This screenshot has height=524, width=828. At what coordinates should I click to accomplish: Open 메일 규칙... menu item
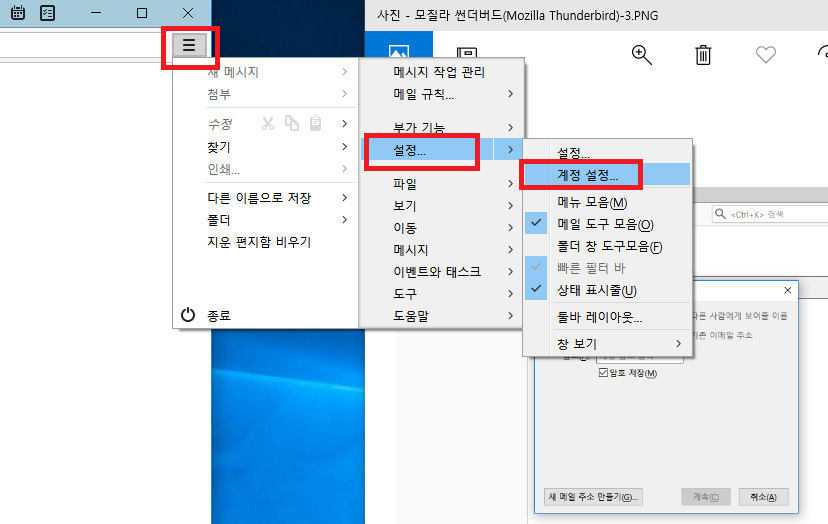tap(424, 94)
